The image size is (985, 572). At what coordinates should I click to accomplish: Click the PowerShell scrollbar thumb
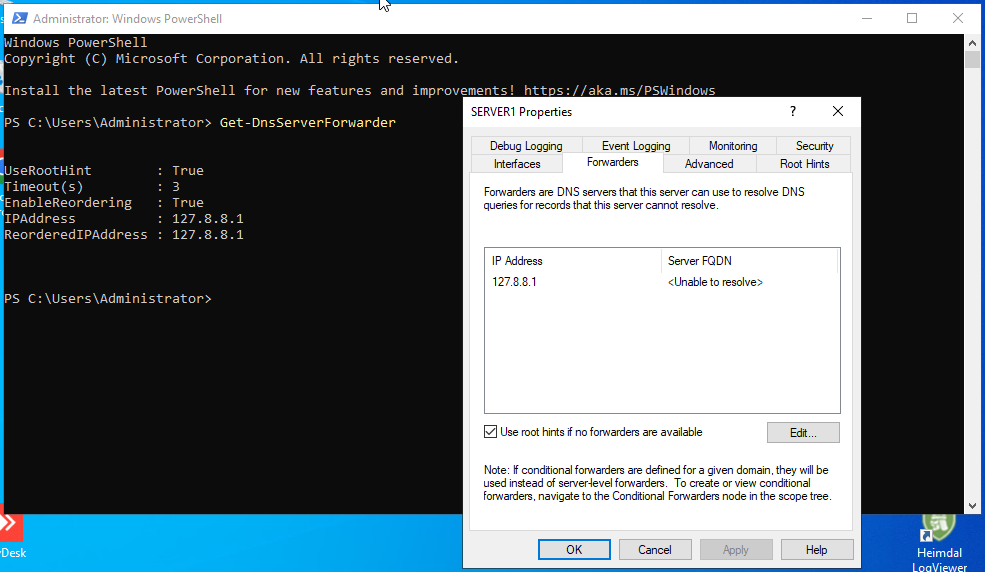(972, 60)
